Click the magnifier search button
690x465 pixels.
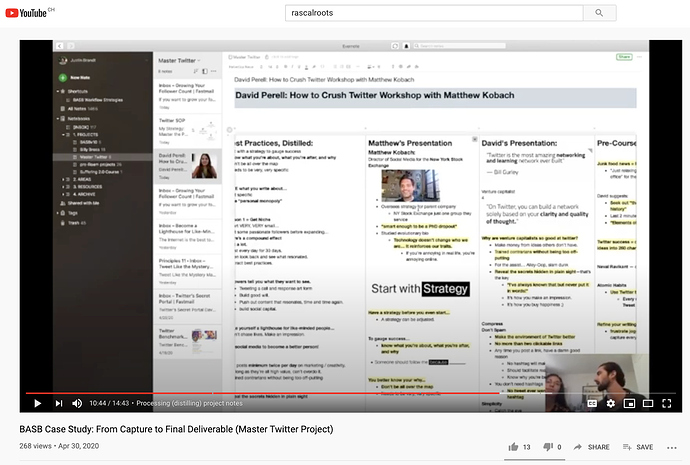(599, 13)
